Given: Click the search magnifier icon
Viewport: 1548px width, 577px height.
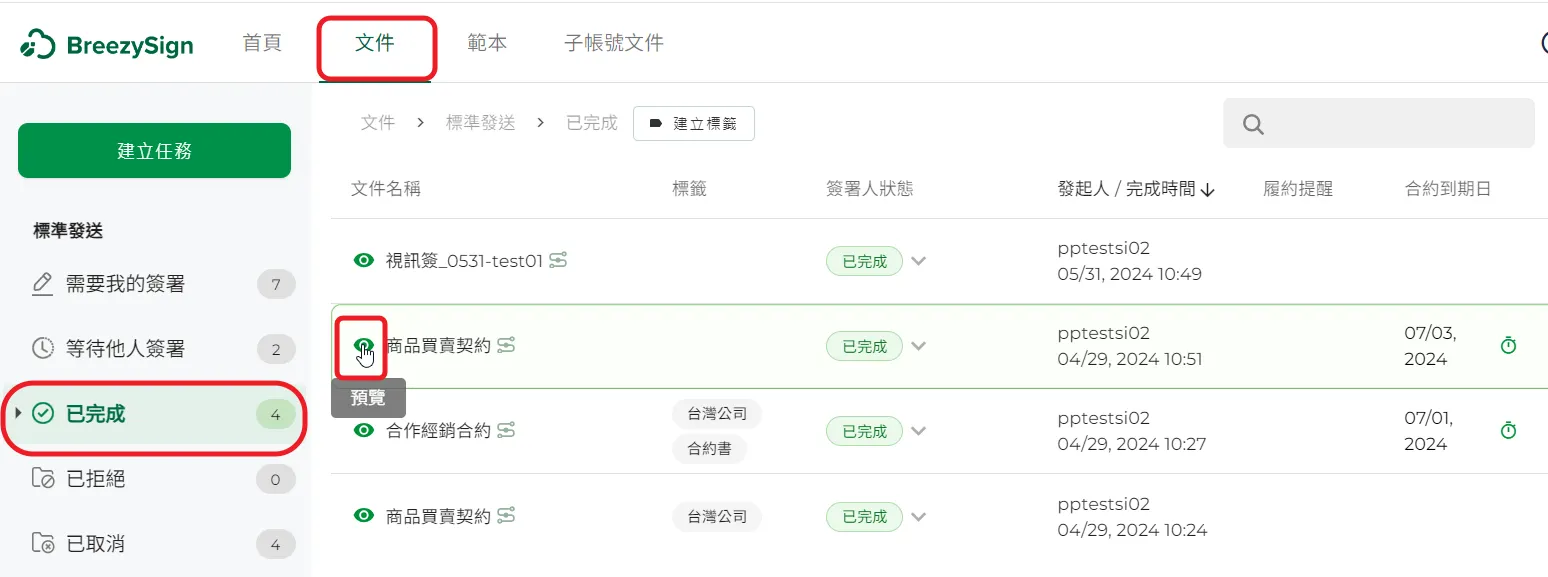Looking at the screenshot, I should [x=1253, y=124].
